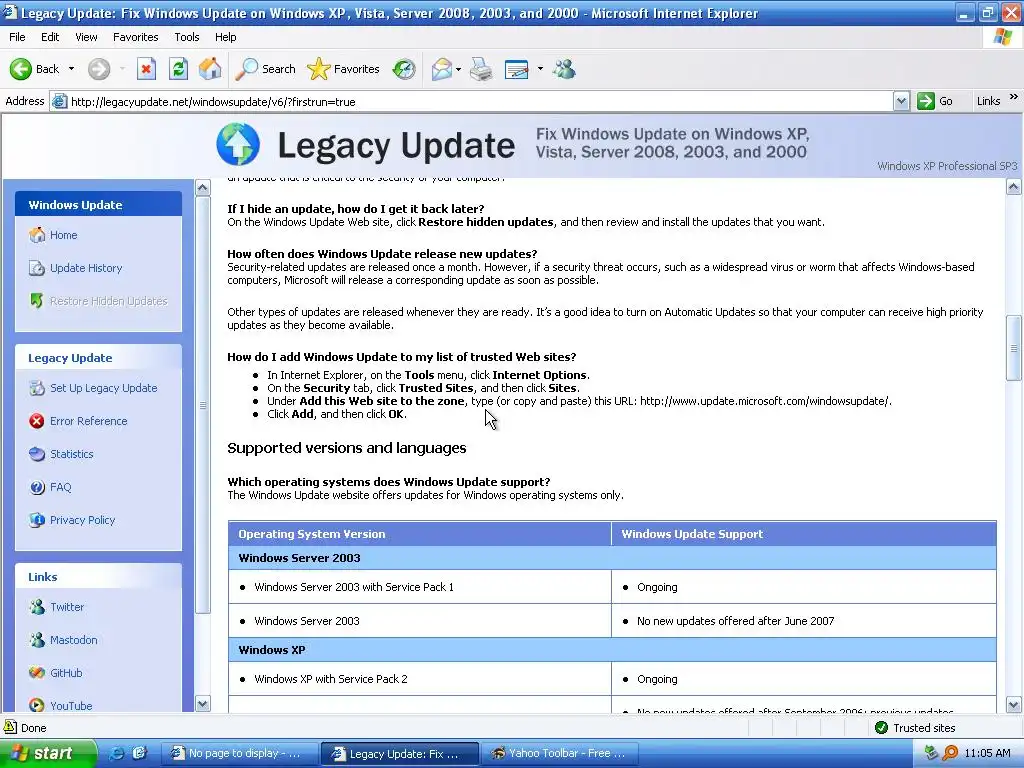Expand the Links toolbar chevron
Screen dimensions: 1024x768
tap(1014, 97)
